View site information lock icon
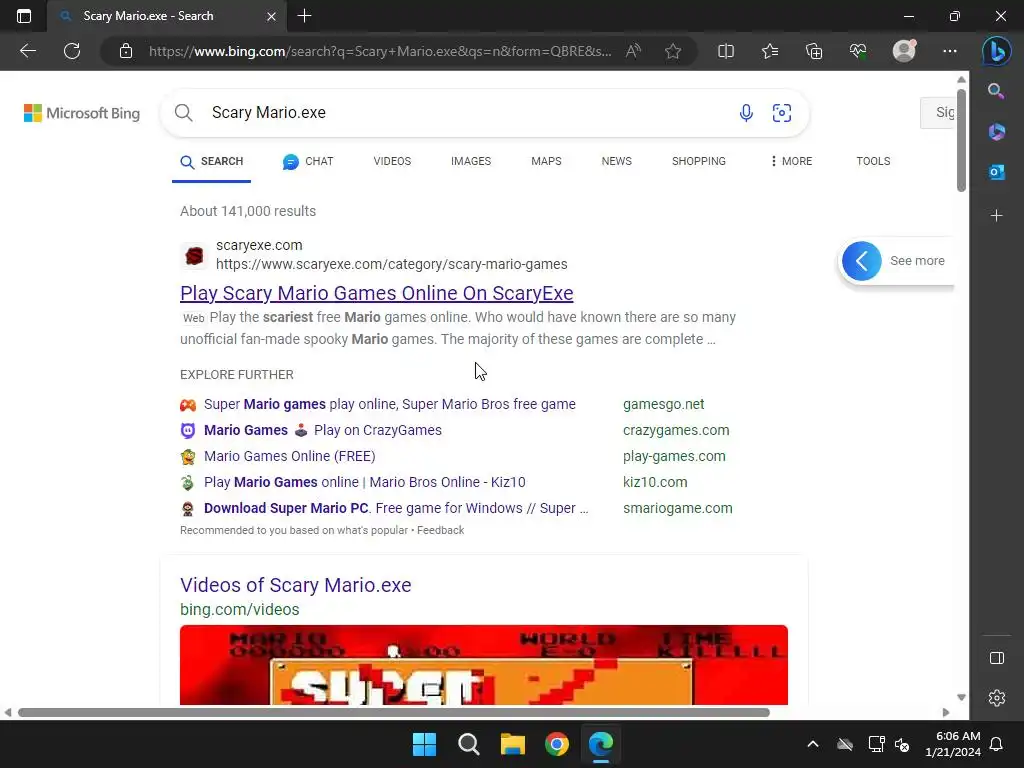Viewport: 1024px width, 768px height. click(126, 51)
